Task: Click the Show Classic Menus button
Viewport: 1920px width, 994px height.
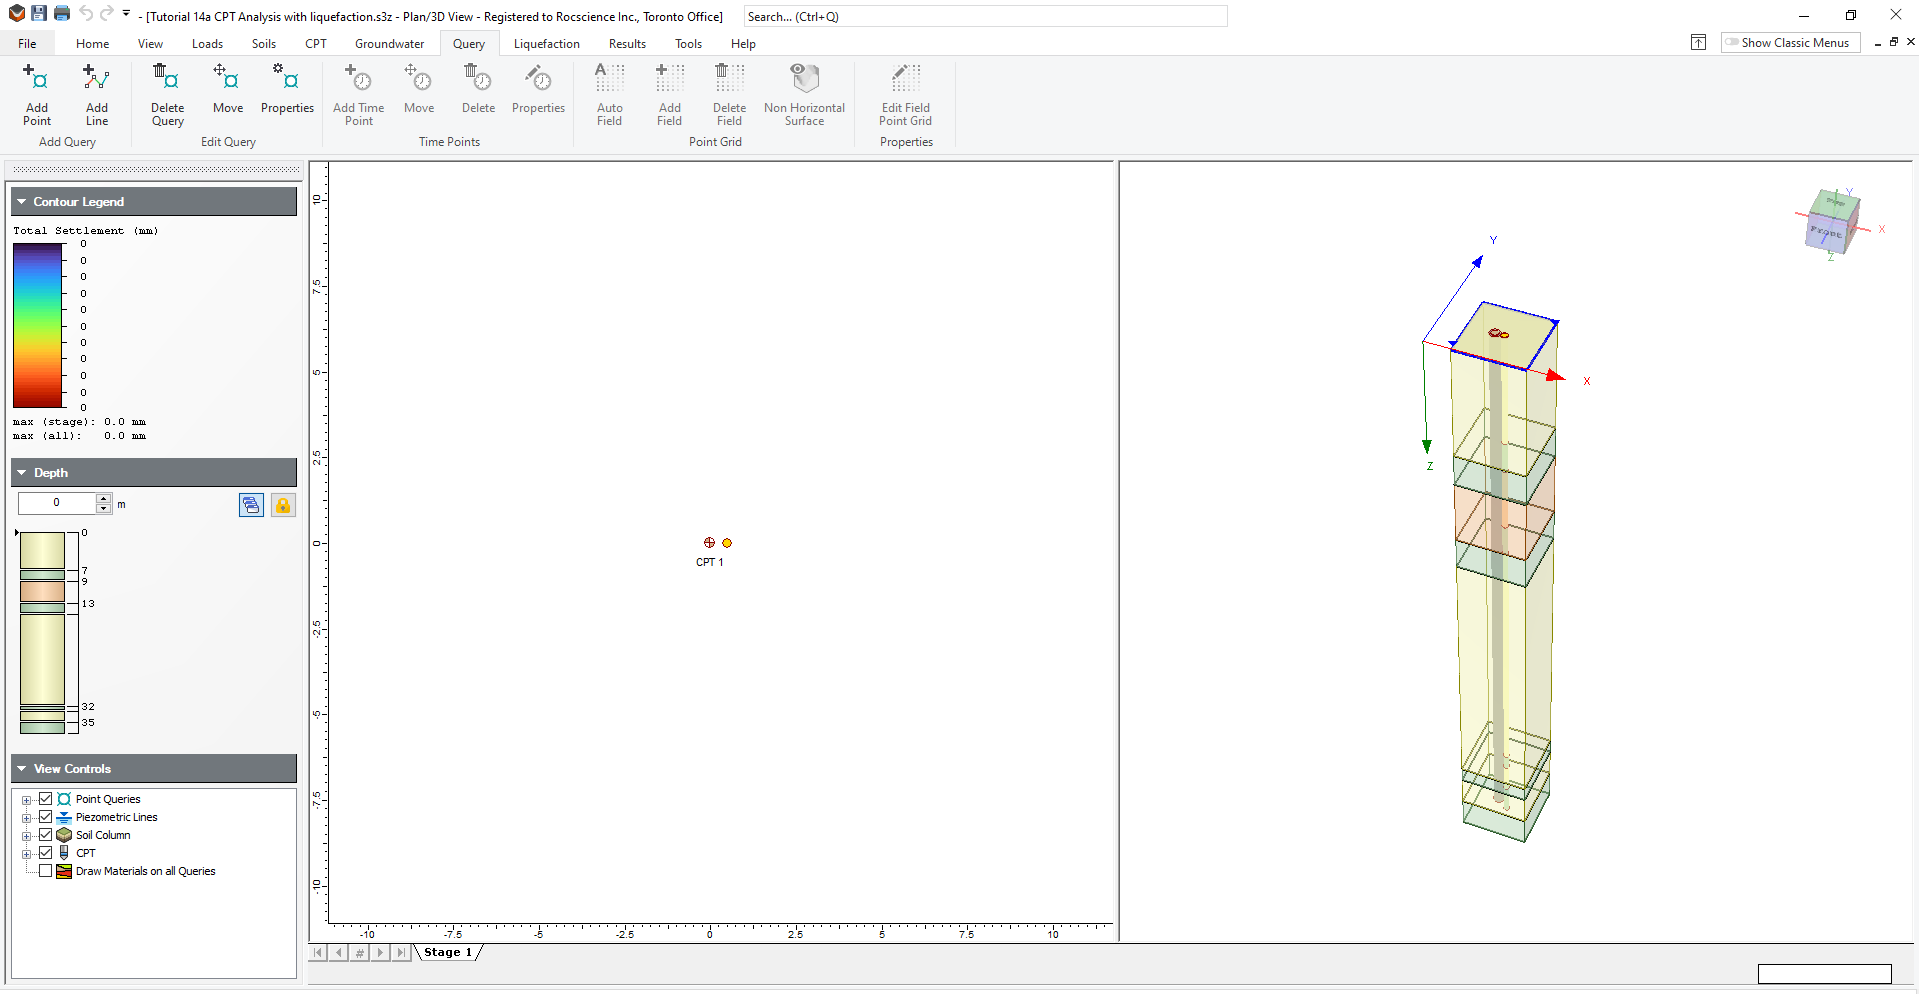Action: point(1789,42)
